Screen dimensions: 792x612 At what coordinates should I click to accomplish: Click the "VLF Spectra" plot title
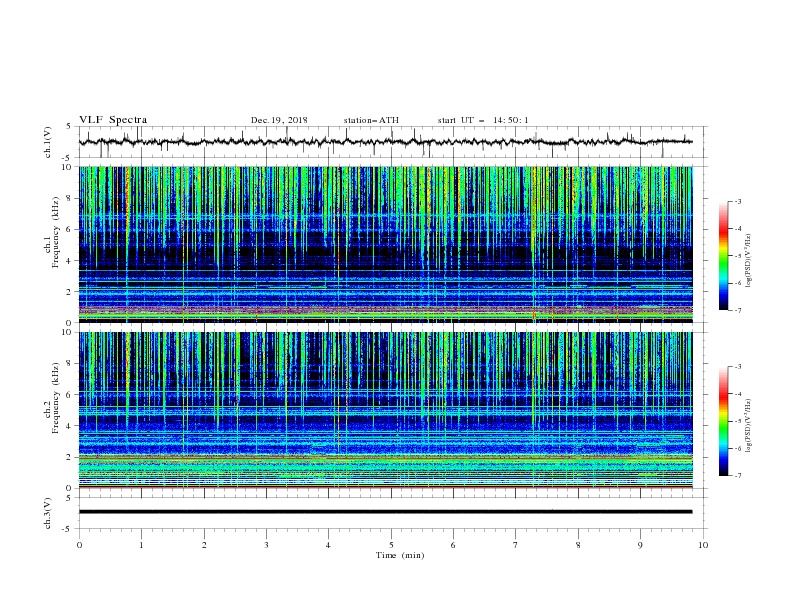113,120
